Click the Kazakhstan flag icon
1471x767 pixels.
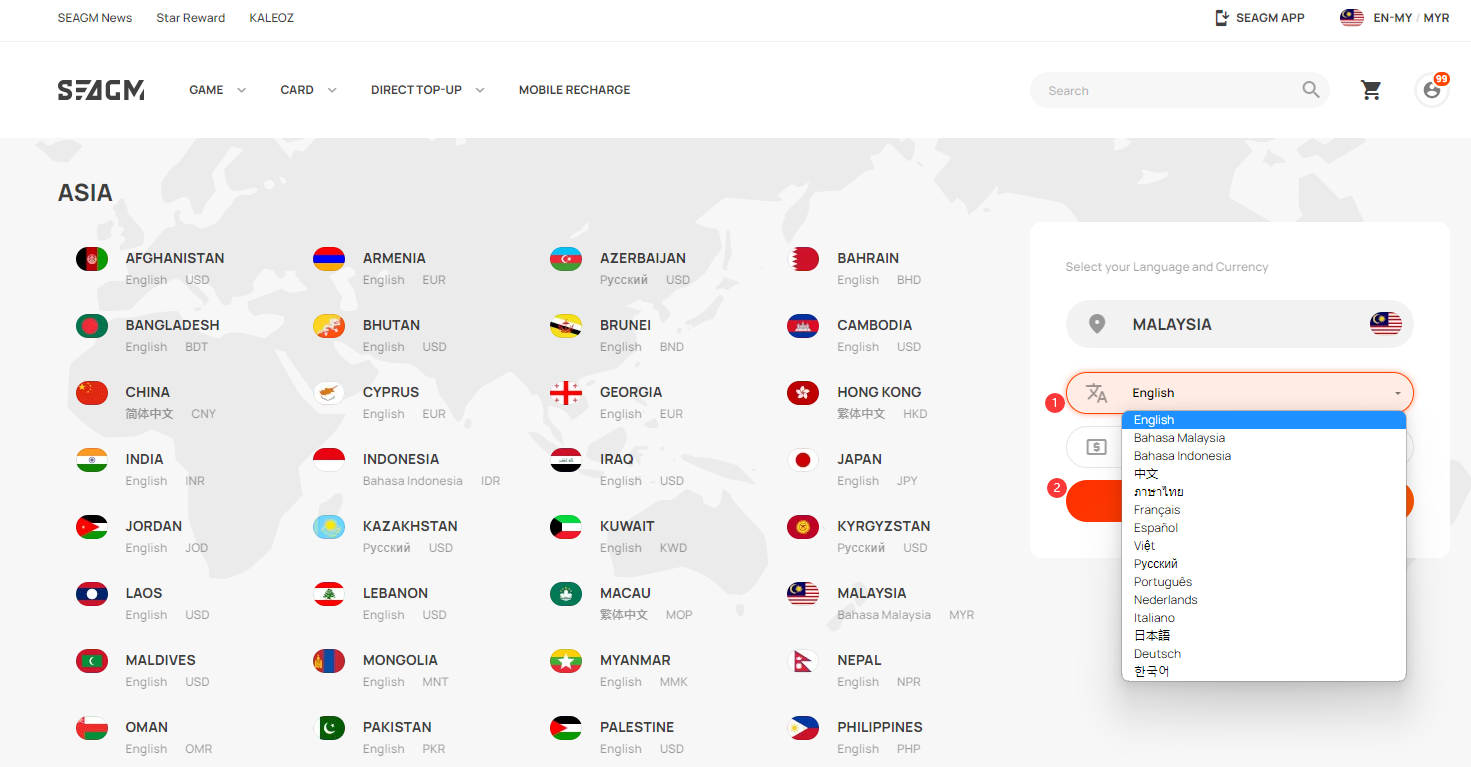(329, 527)
